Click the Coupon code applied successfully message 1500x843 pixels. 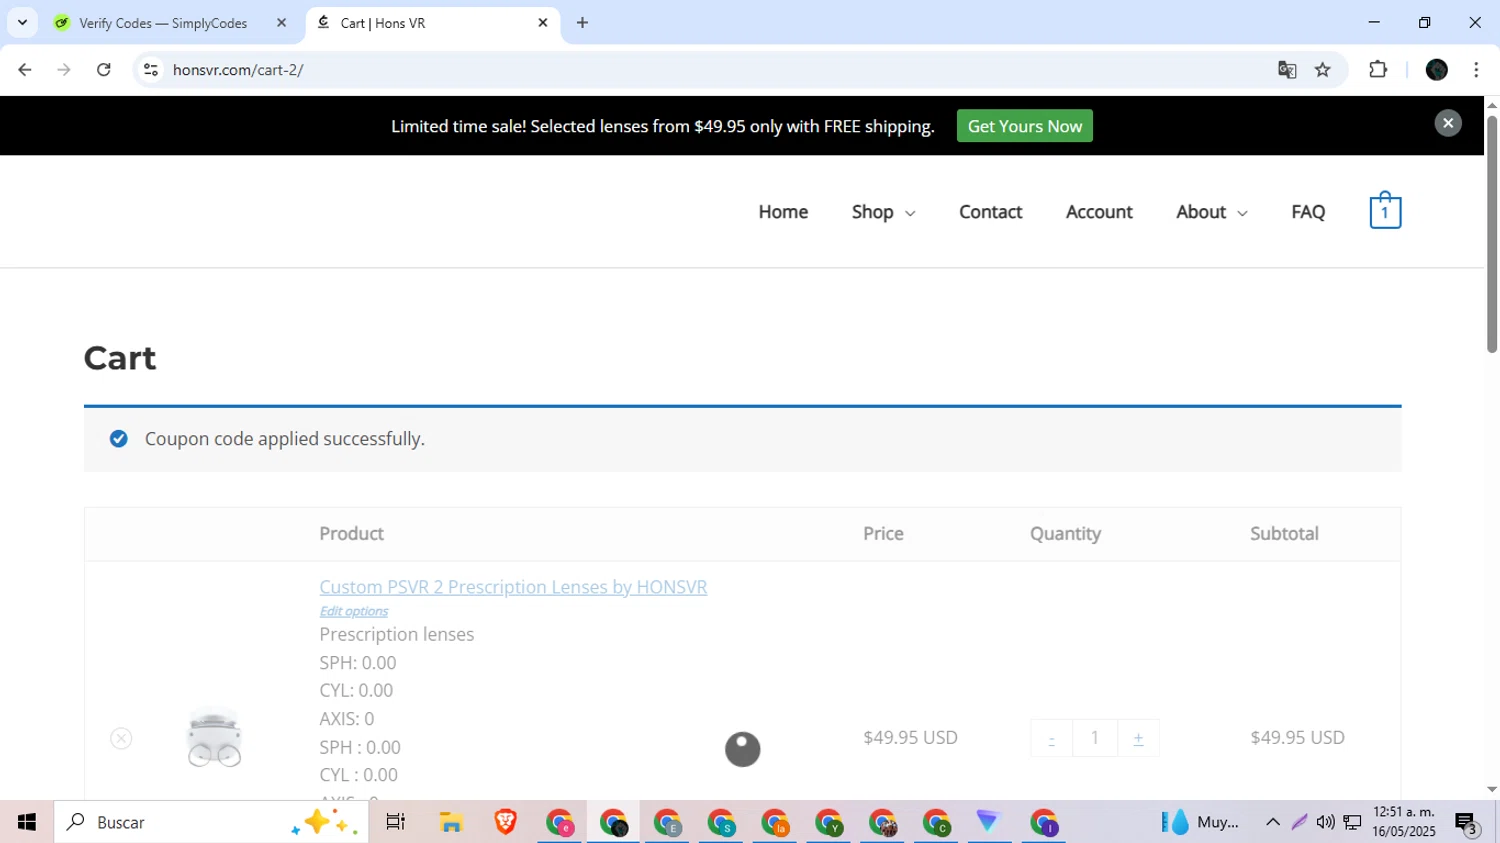click(285, 439)
